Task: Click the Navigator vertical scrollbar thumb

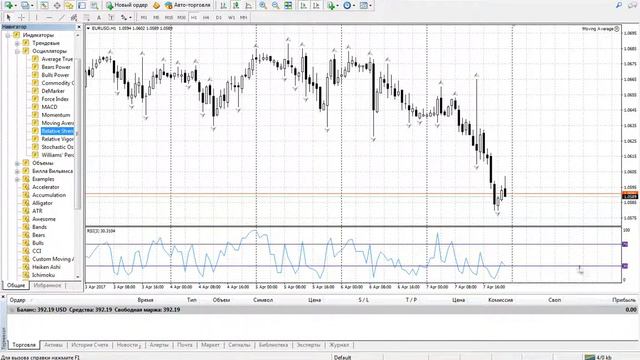Action: pyautogui.click(x=78, y=133)
